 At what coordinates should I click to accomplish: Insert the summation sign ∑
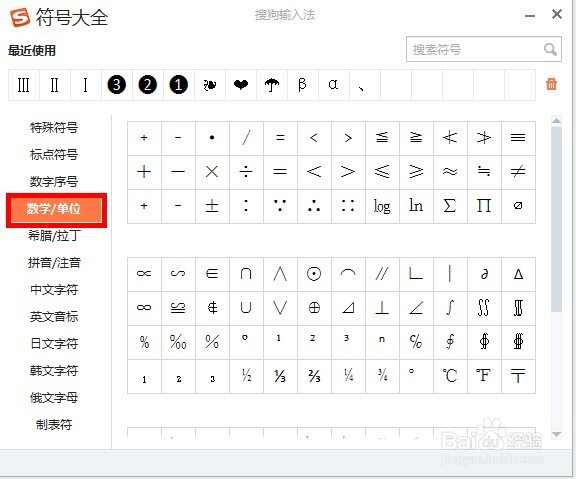(x=450, y=206)
